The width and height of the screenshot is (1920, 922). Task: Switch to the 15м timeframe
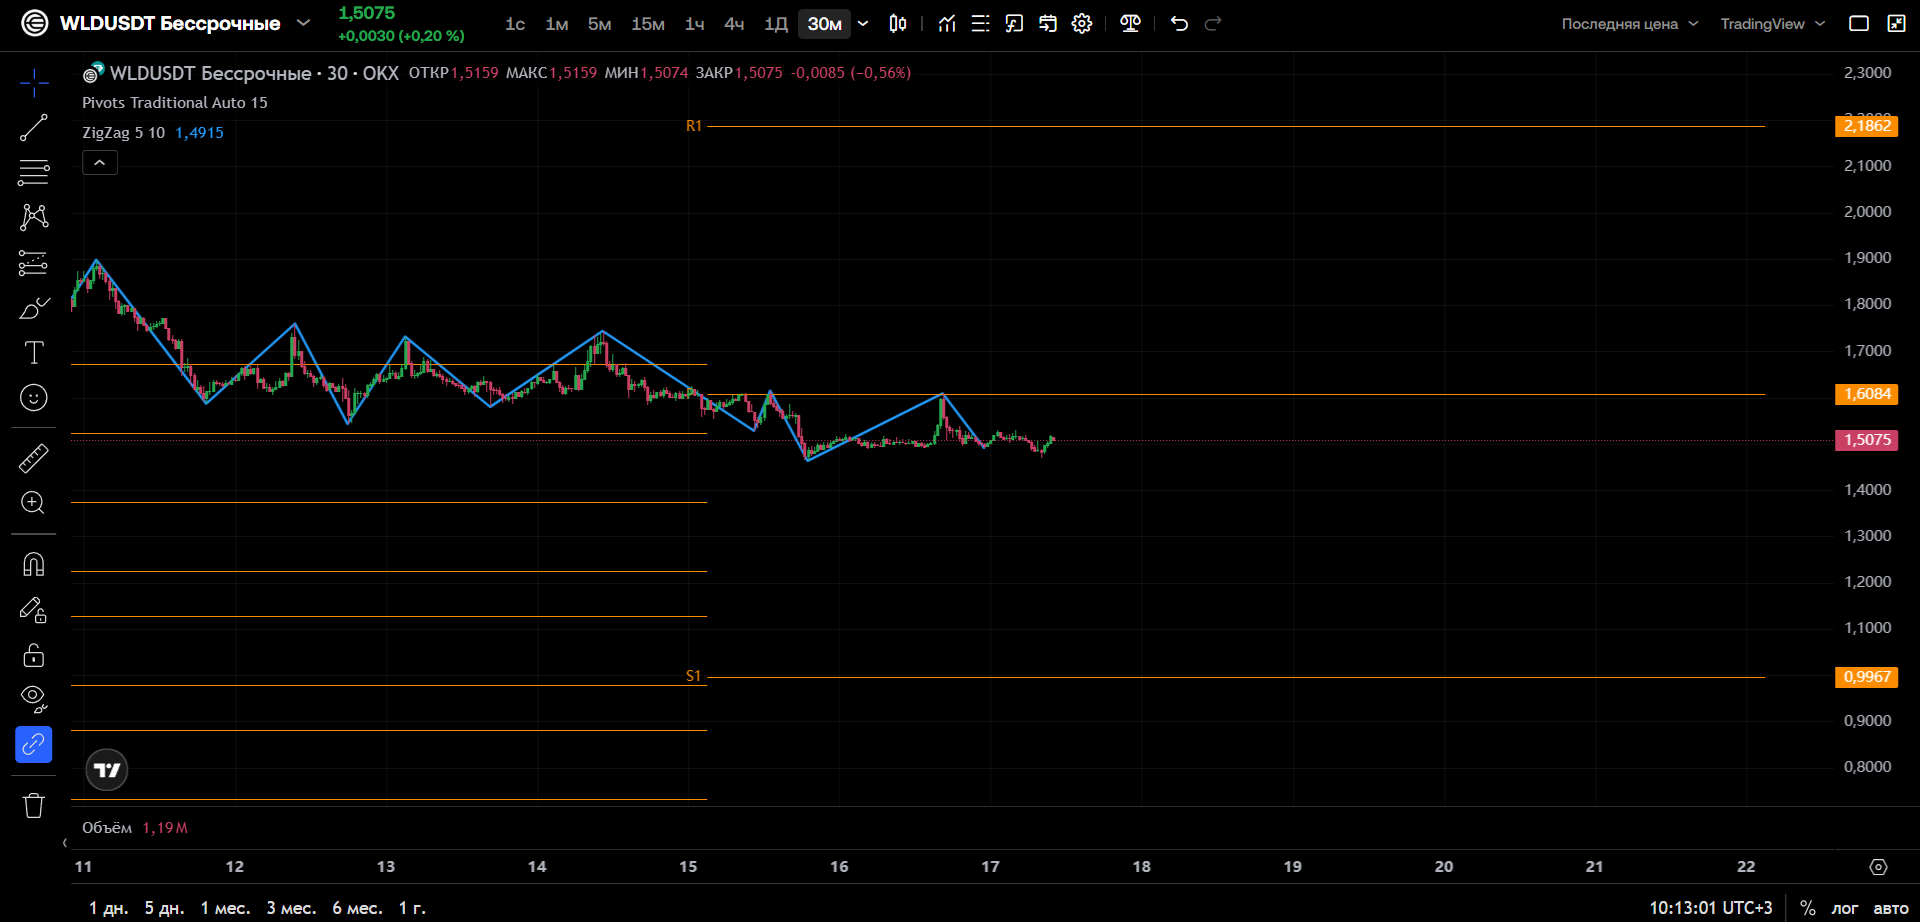648,24
